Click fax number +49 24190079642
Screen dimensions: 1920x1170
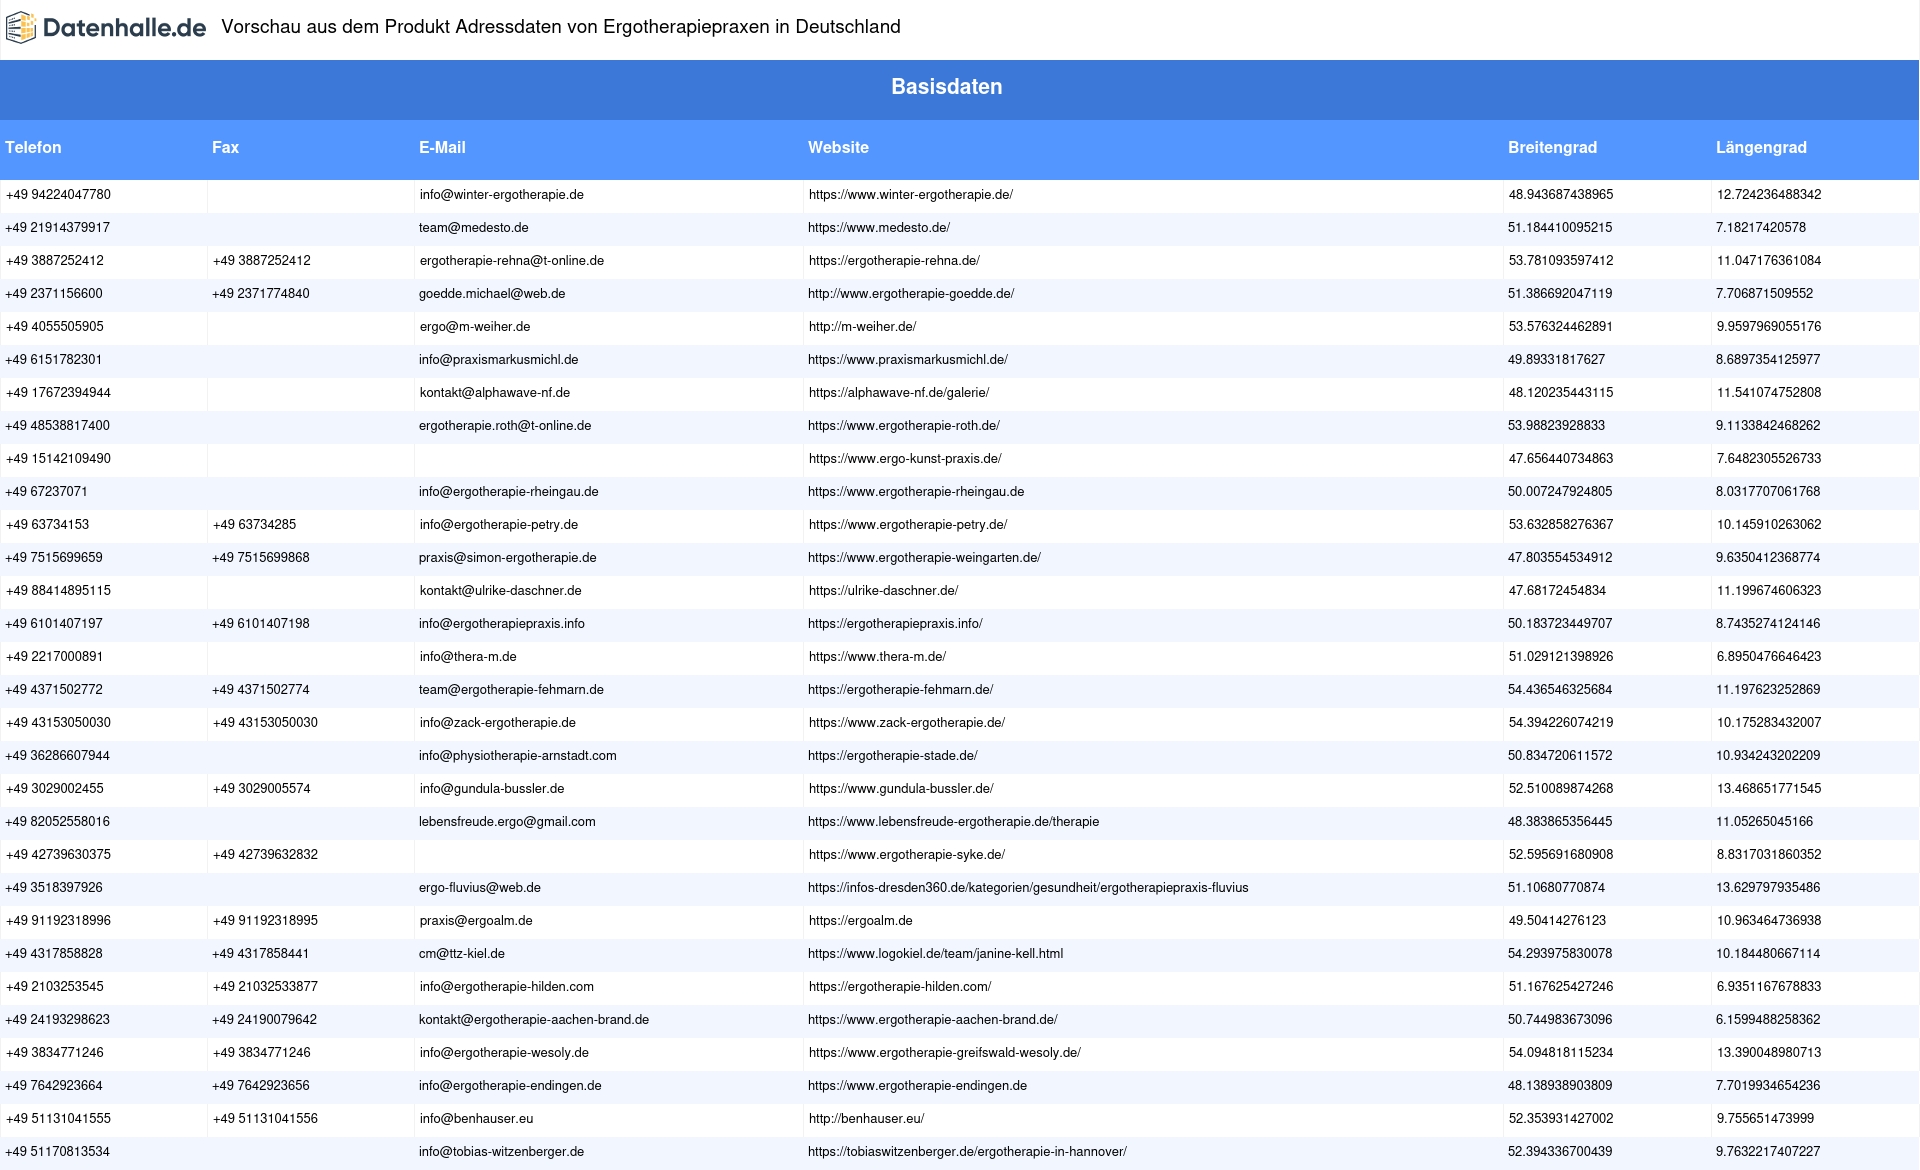tap(264, 1020)
